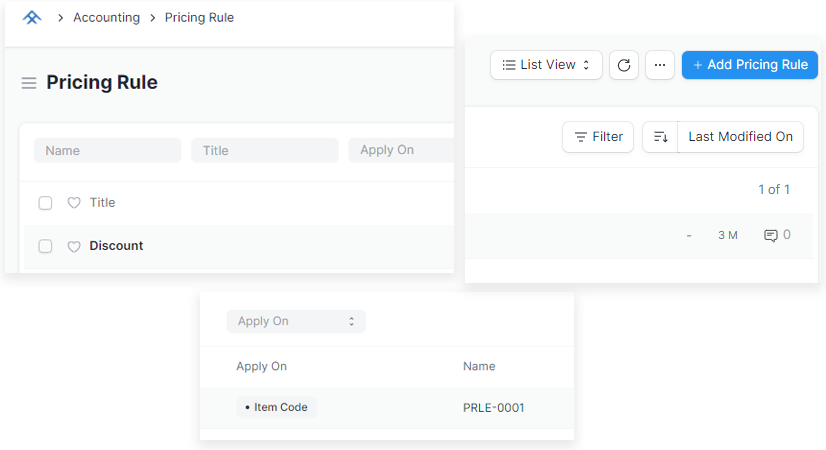Tick the Discount row checkbox
The image size is (826, 450).
[45, 246]
